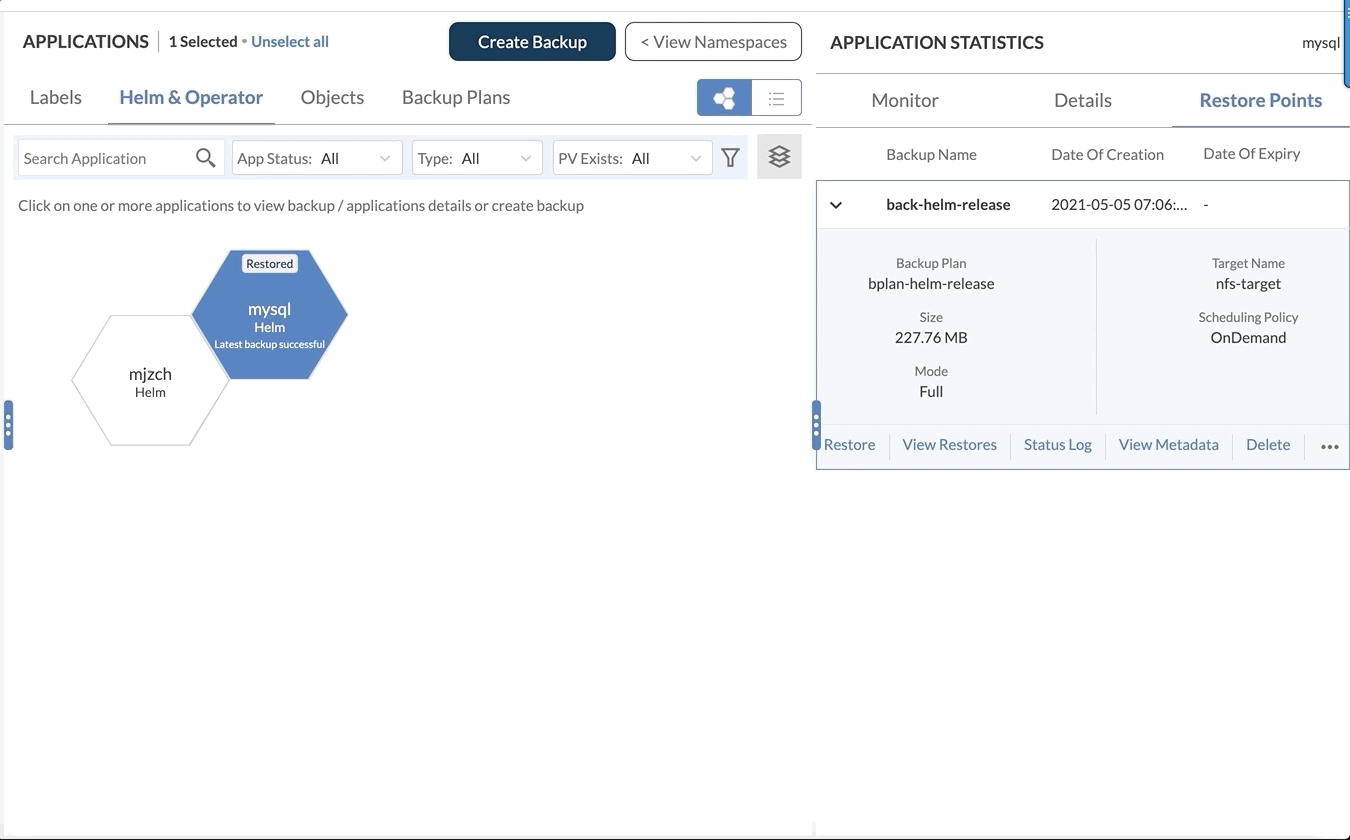Open the three-dots more actions menu
This screenshot has height=840, width=1350.
[1329, 446]
